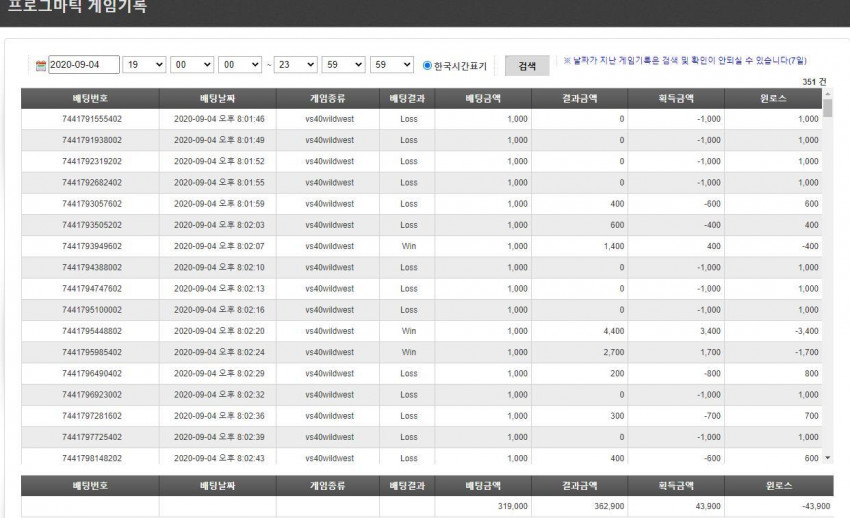The height and width of the screenshot is (518, 850).
Task: Click the Win result at 8:02:07
Action: (x=409, y=246)
